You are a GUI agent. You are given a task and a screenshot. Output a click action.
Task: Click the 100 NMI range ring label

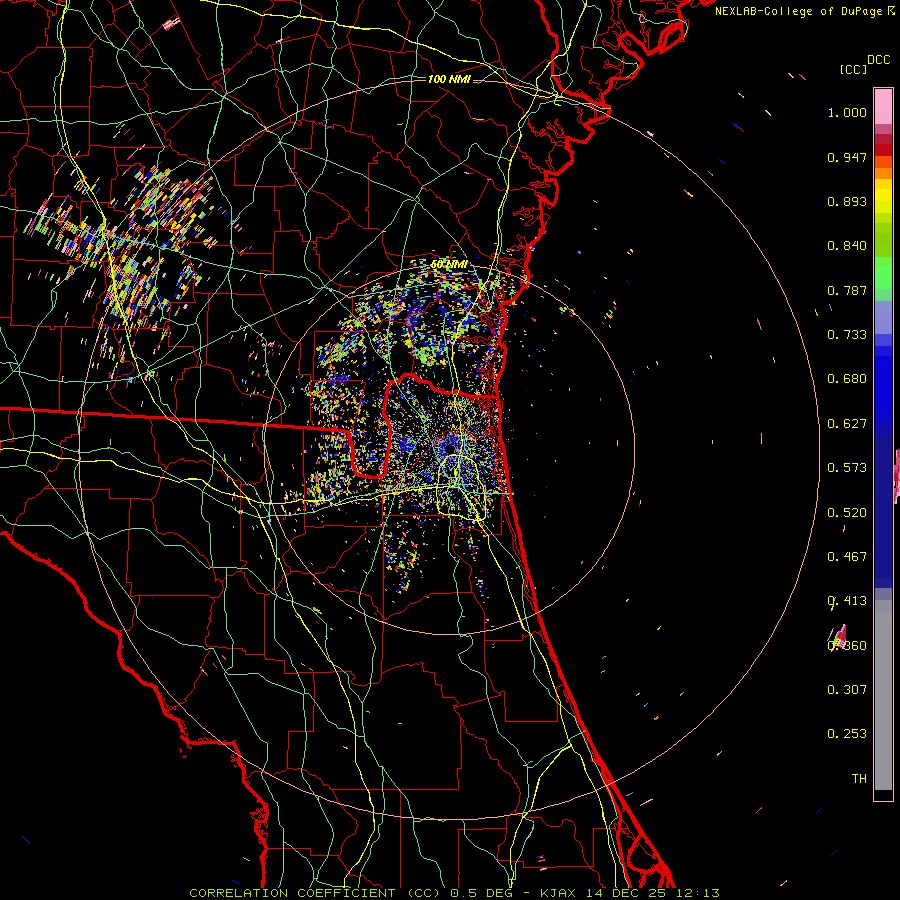(x=449, y=79)
